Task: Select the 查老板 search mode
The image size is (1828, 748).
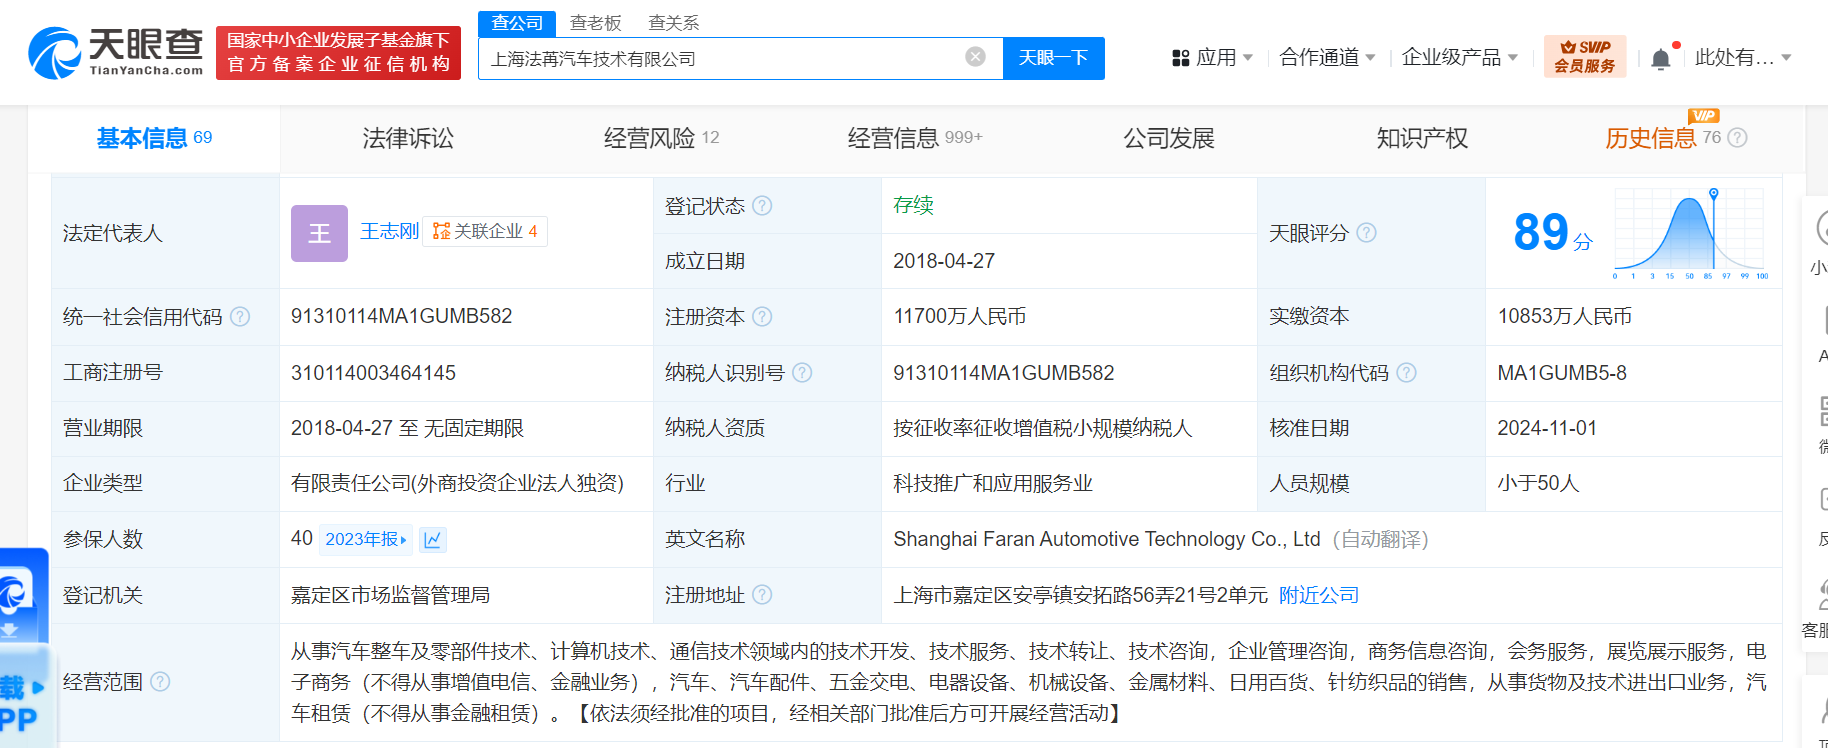Action: click(595, 23)
